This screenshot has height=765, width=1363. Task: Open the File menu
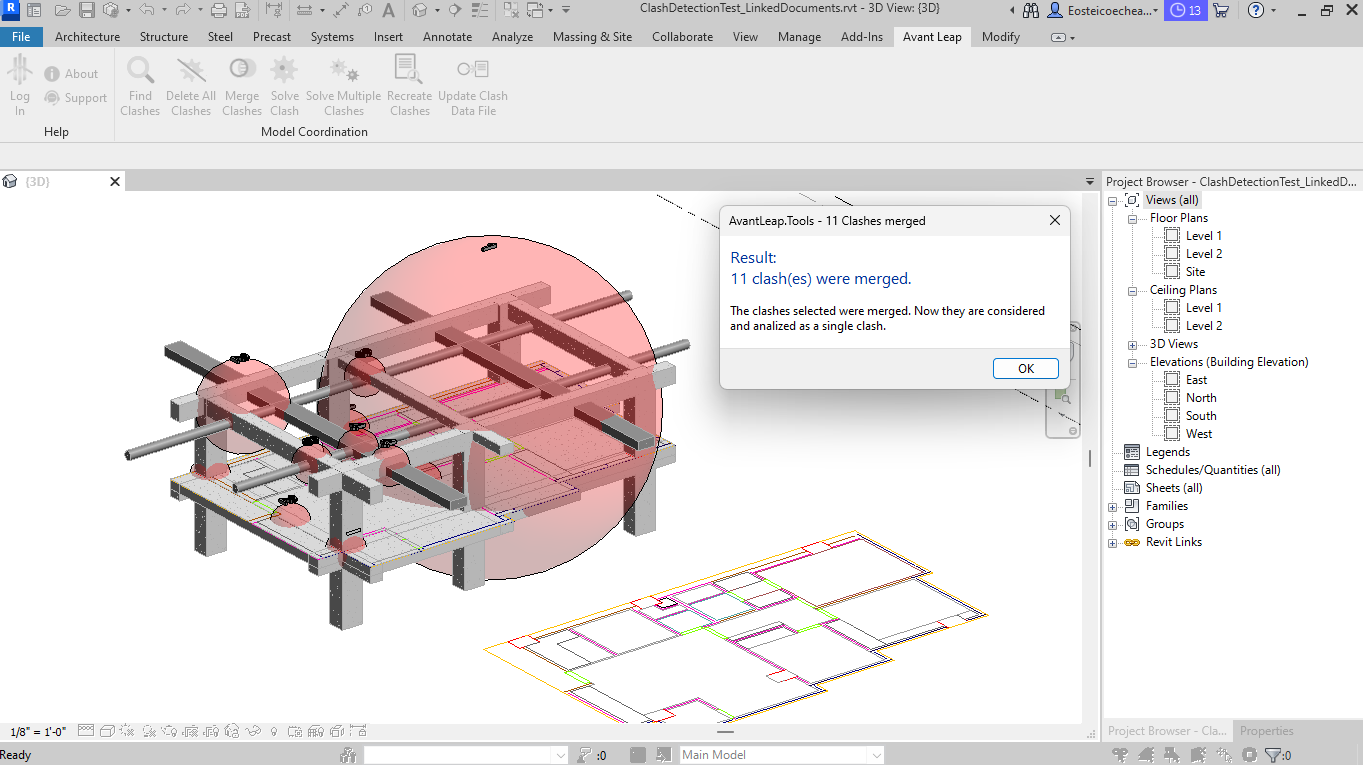point(21,37)
